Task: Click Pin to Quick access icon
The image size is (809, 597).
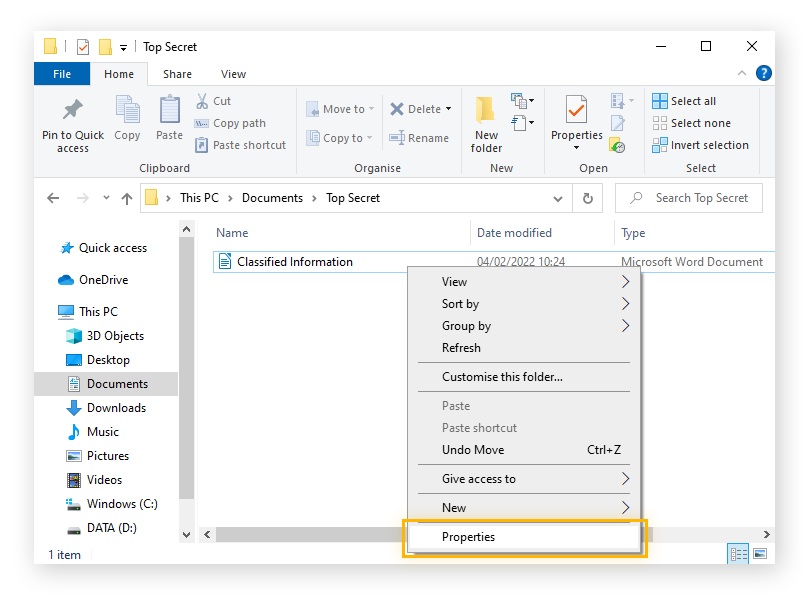Action: (73, 109)
